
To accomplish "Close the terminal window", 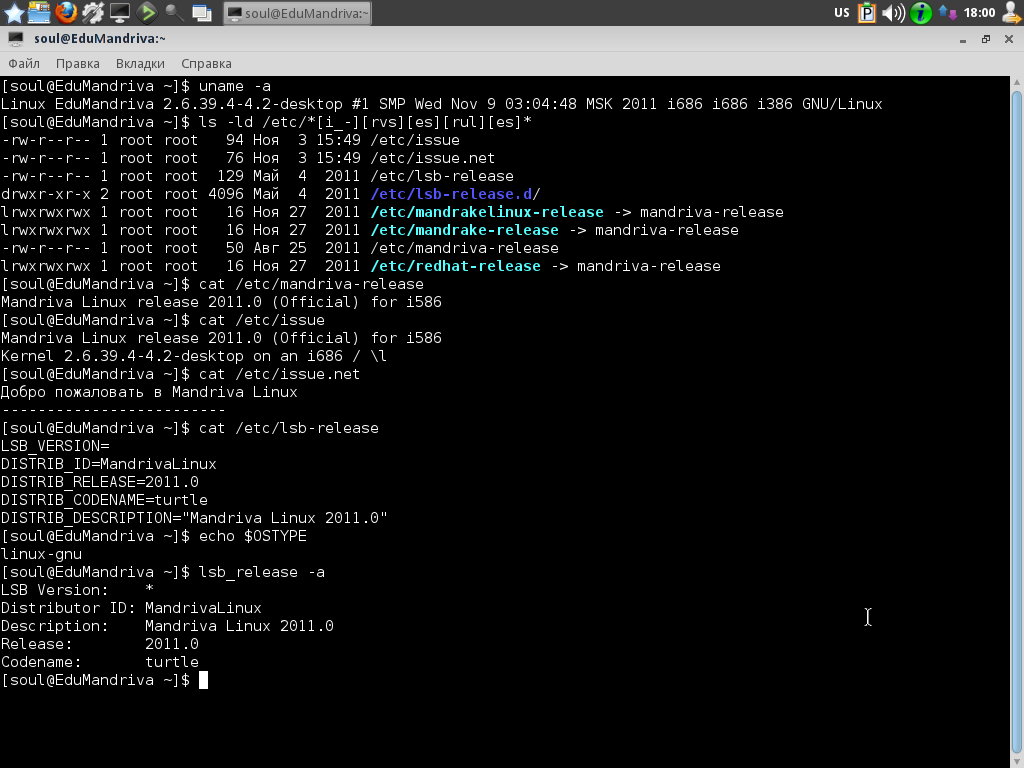I will click(x=1008, y=39).
